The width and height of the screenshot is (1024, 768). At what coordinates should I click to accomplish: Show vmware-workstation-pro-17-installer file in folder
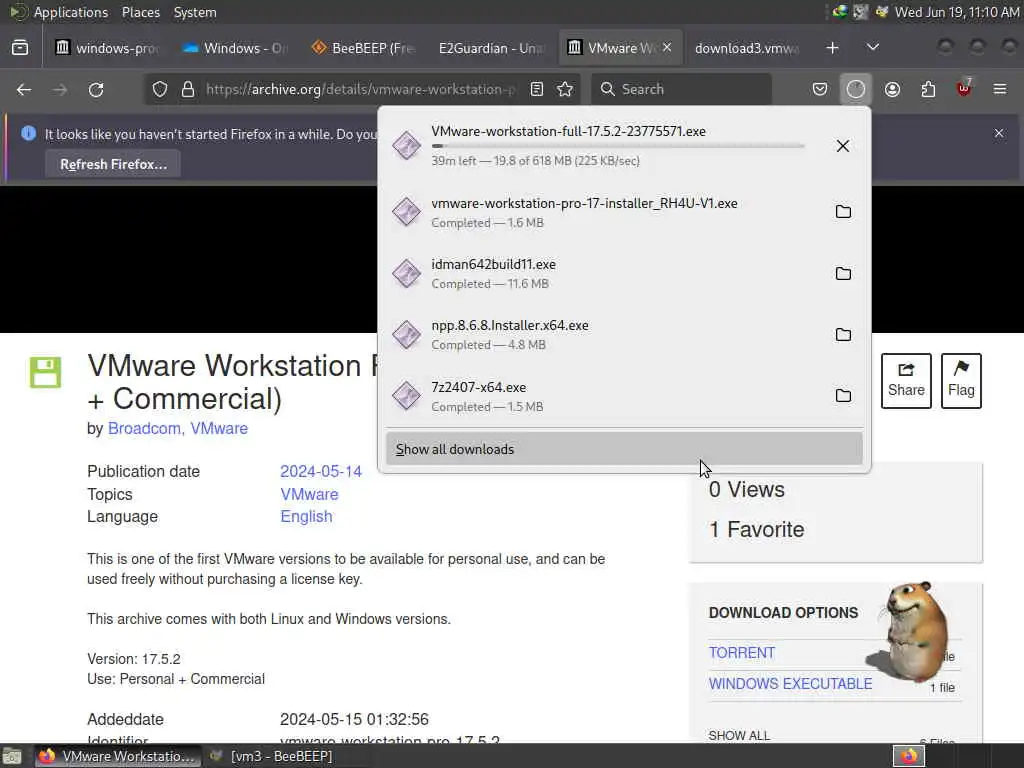pyautogui.click(x=843, y=212)
